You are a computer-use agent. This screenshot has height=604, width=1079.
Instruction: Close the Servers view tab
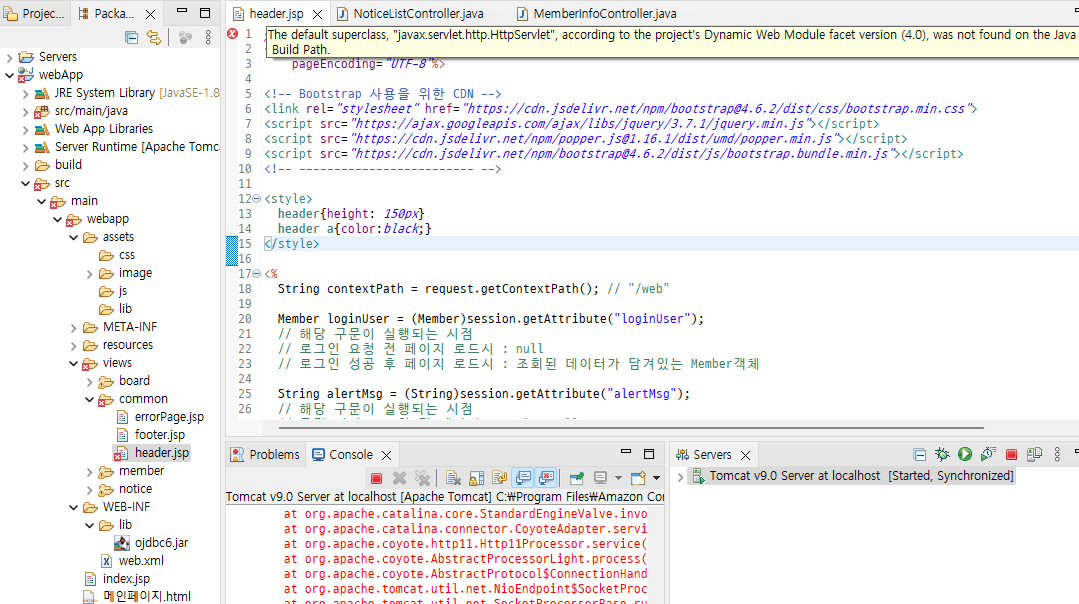[745, 455]
